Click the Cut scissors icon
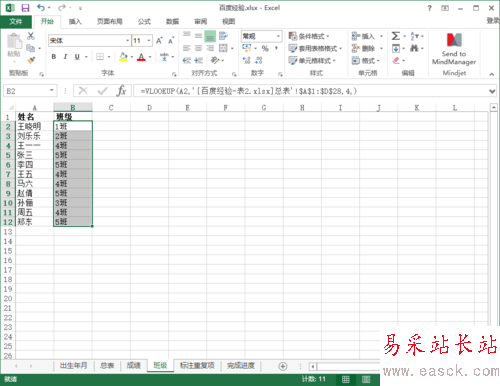 coord(31,36)
